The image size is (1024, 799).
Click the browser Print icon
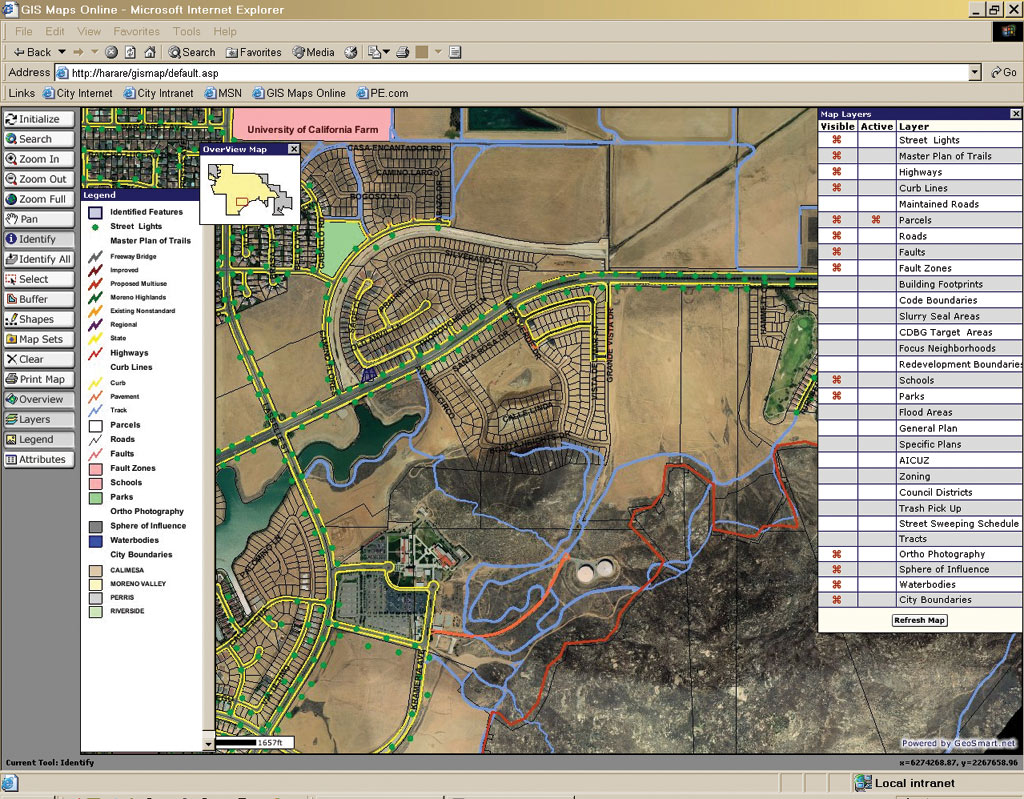[403, 52]
